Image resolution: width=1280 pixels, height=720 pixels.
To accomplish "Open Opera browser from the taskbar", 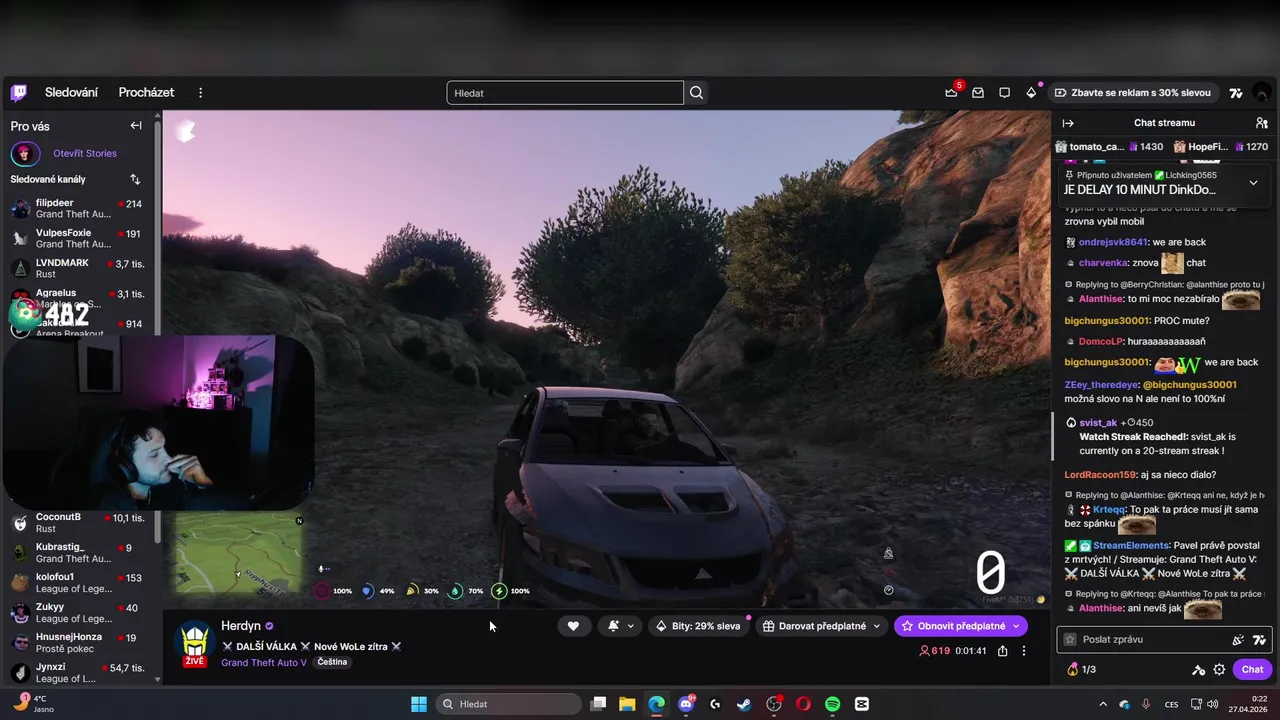I will (x=803, y=704).
